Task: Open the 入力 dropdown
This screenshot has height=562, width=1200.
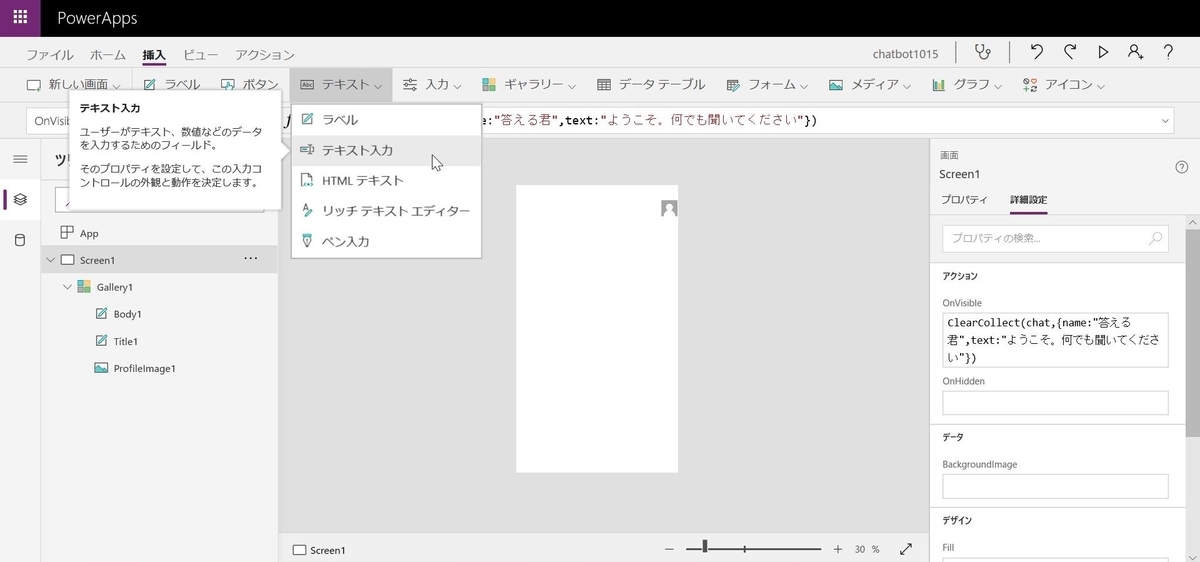Action: [432, 85]
